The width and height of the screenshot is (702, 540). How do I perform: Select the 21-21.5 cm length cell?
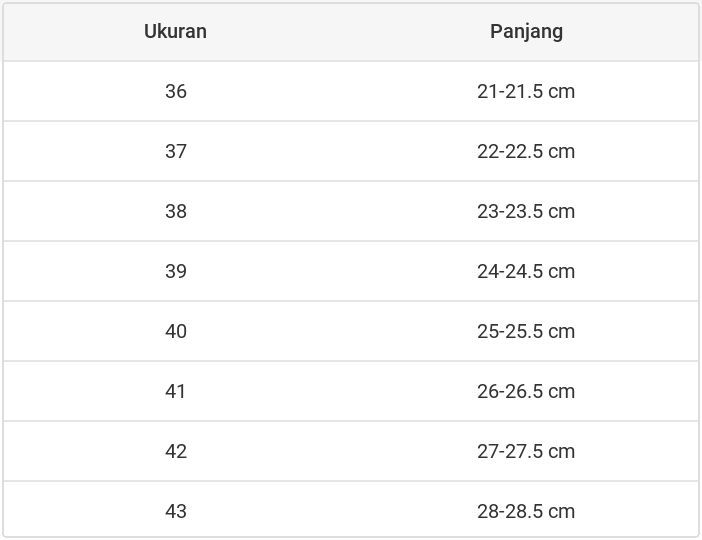coord(526,91)
